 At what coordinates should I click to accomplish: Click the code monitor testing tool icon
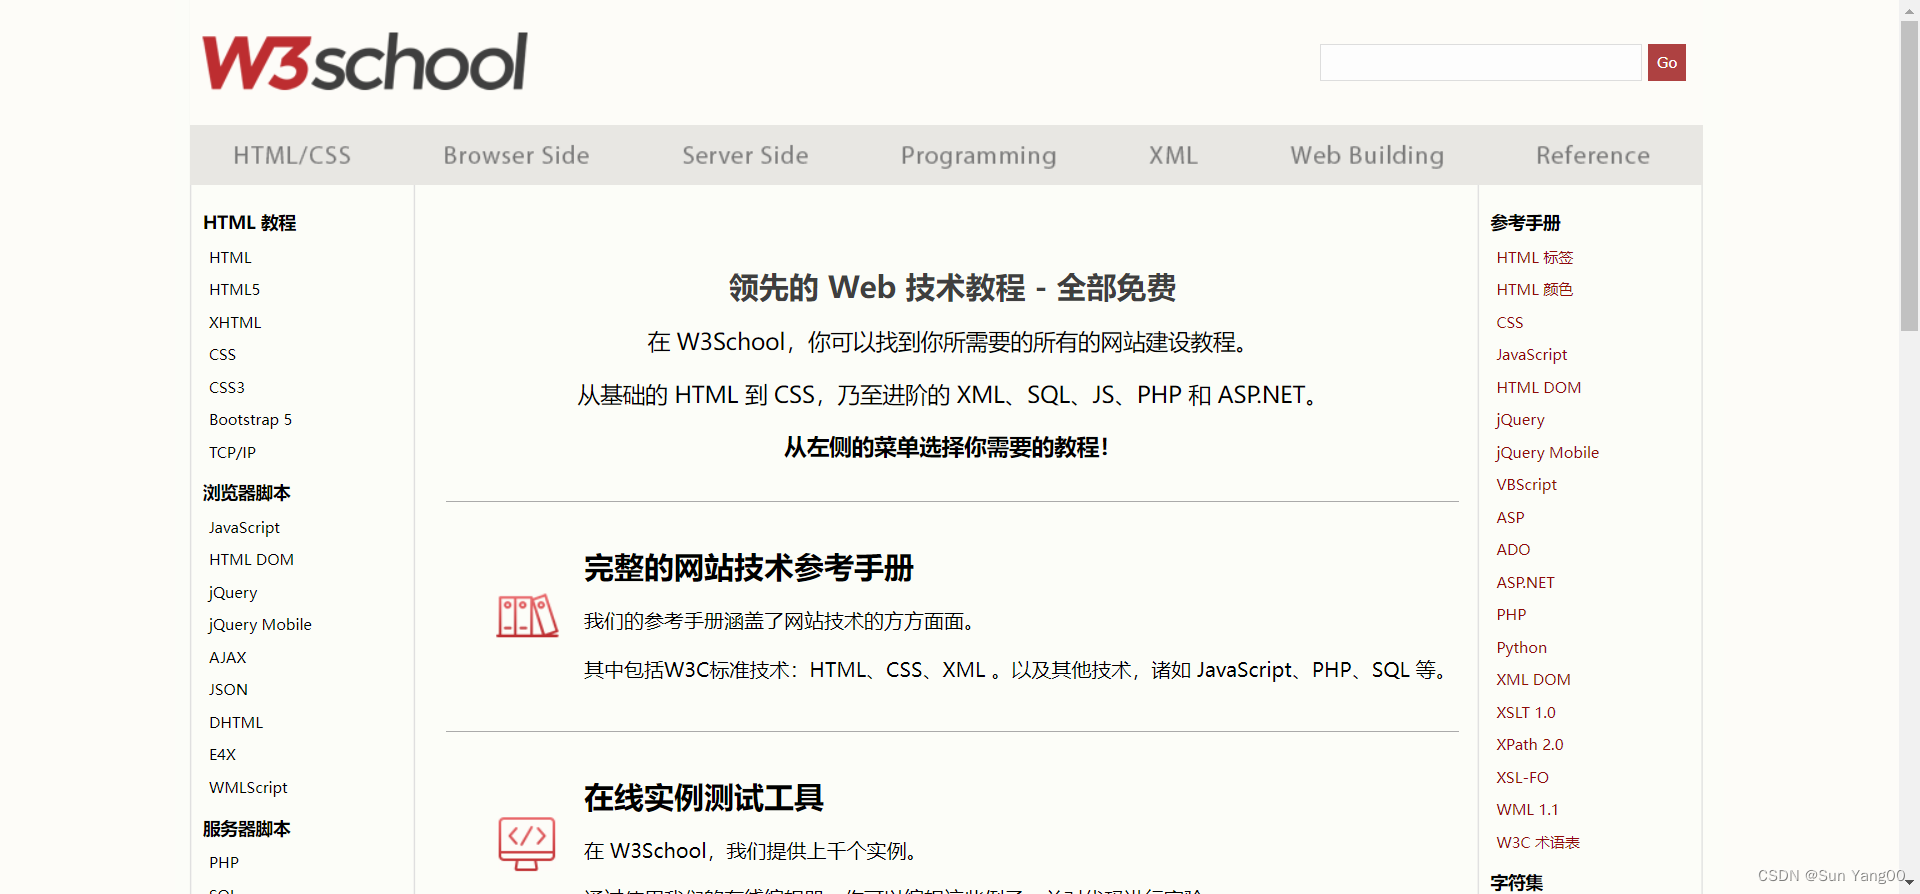coord(527,843)
